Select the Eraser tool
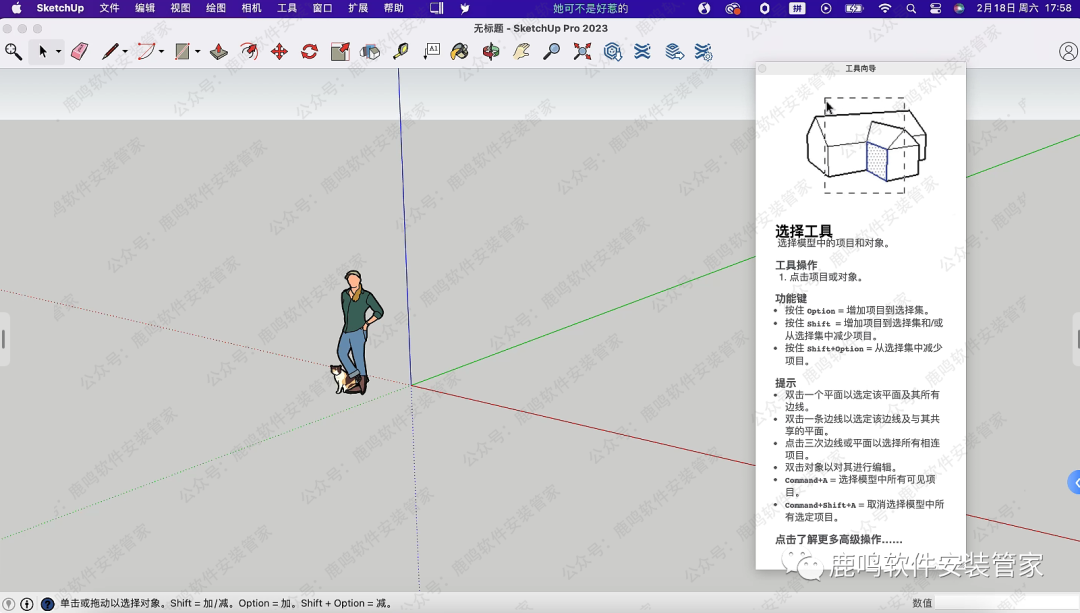 click(80, 51)
